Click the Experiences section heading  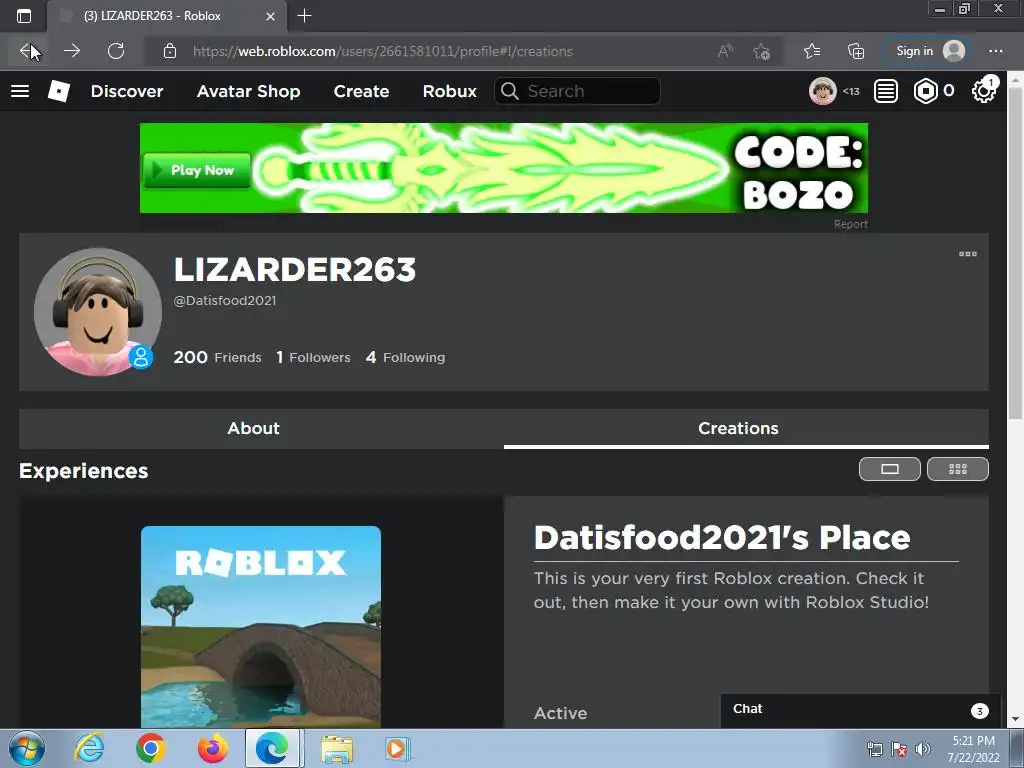[x=84, y=471]
